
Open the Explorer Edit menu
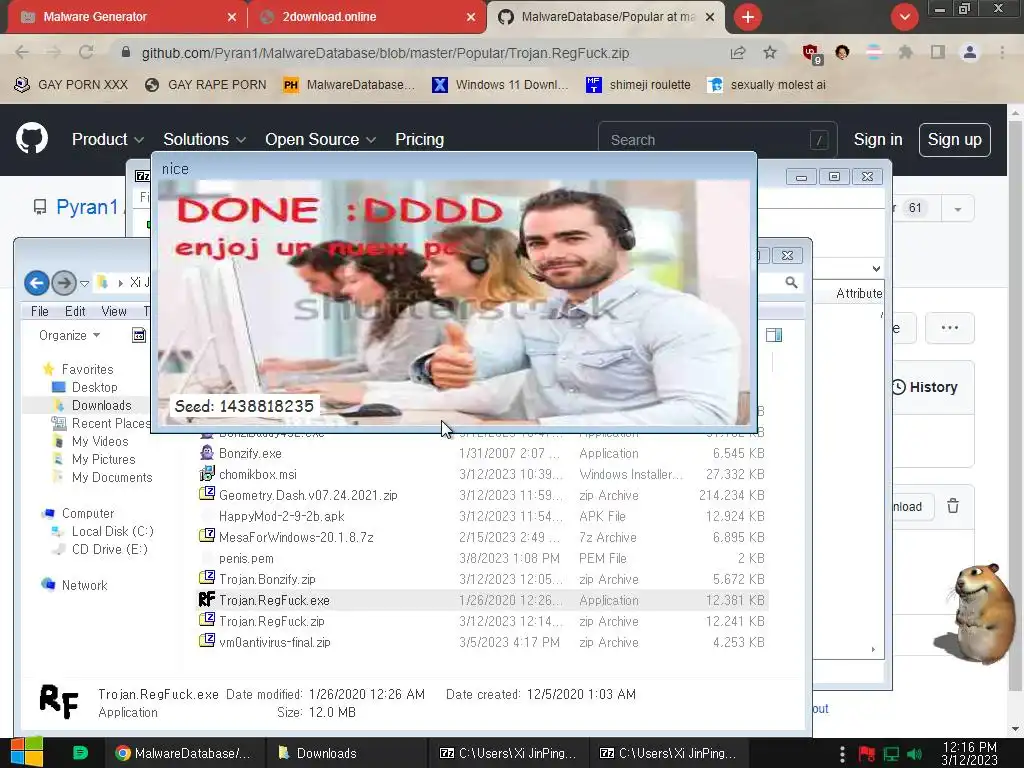point(75,312)
